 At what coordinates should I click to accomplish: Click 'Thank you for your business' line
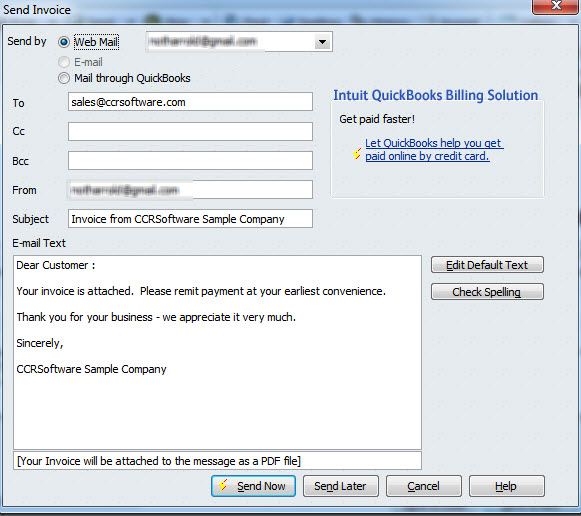[156, 317]
